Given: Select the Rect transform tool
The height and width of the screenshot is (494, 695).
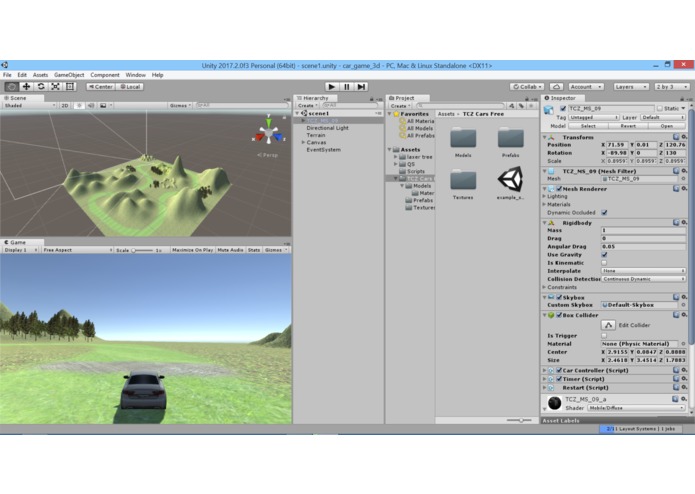Looking at the screenshot, I should pyautogui.click(x=70, y=86).
